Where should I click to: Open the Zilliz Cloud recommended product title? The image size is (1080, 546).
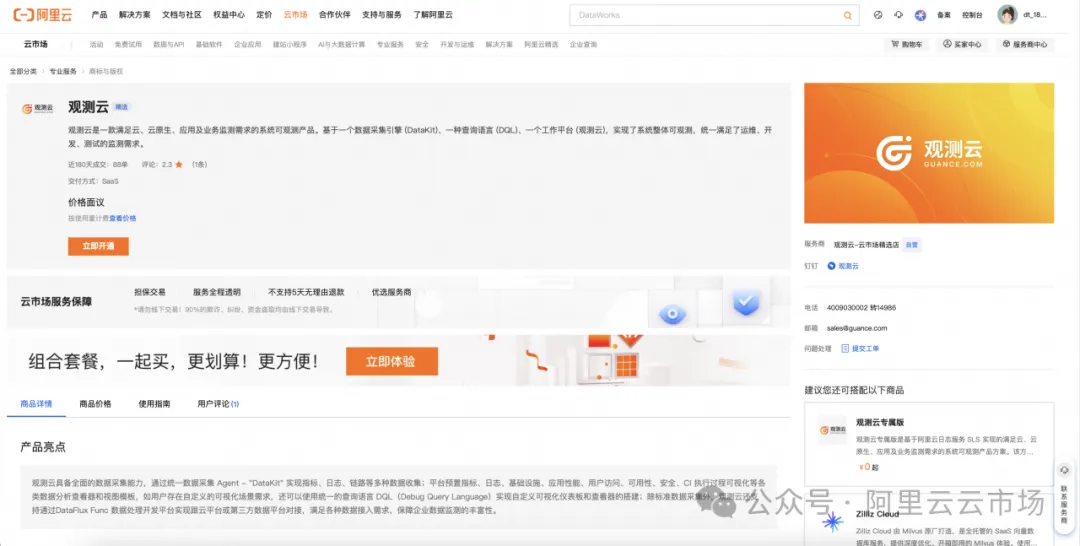[x=878, y=514]
